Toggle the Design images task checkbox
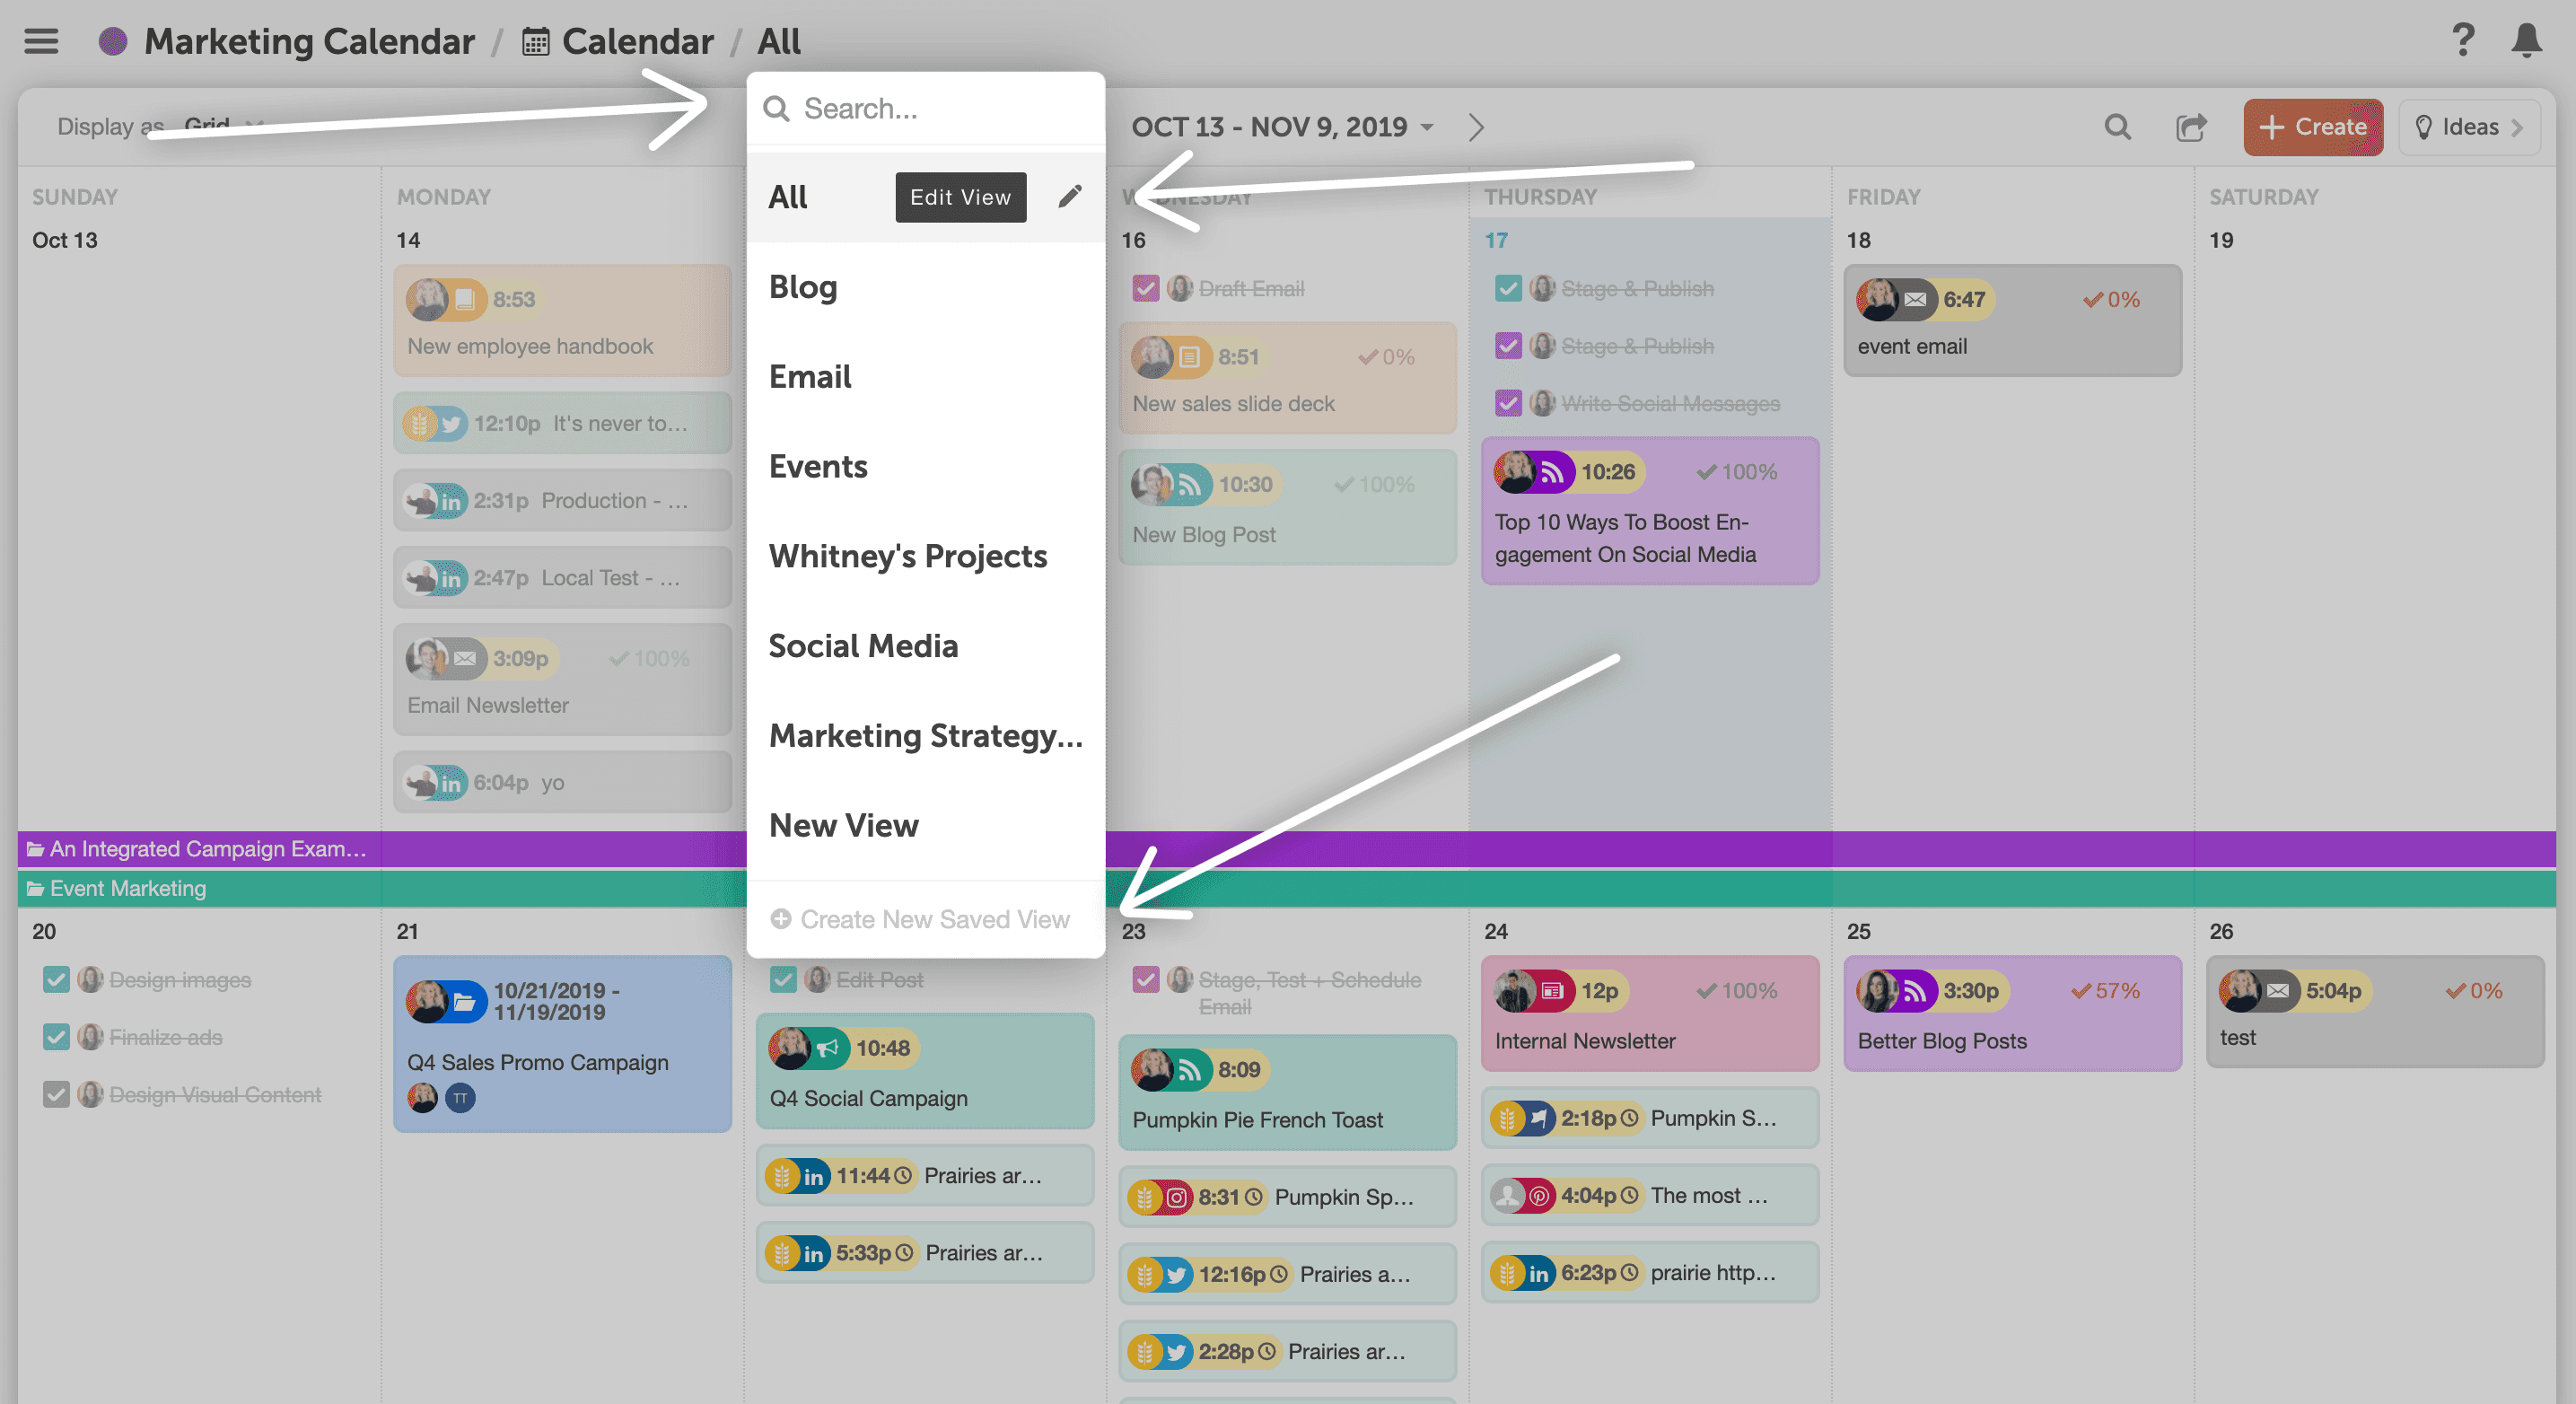 [56, 979]
